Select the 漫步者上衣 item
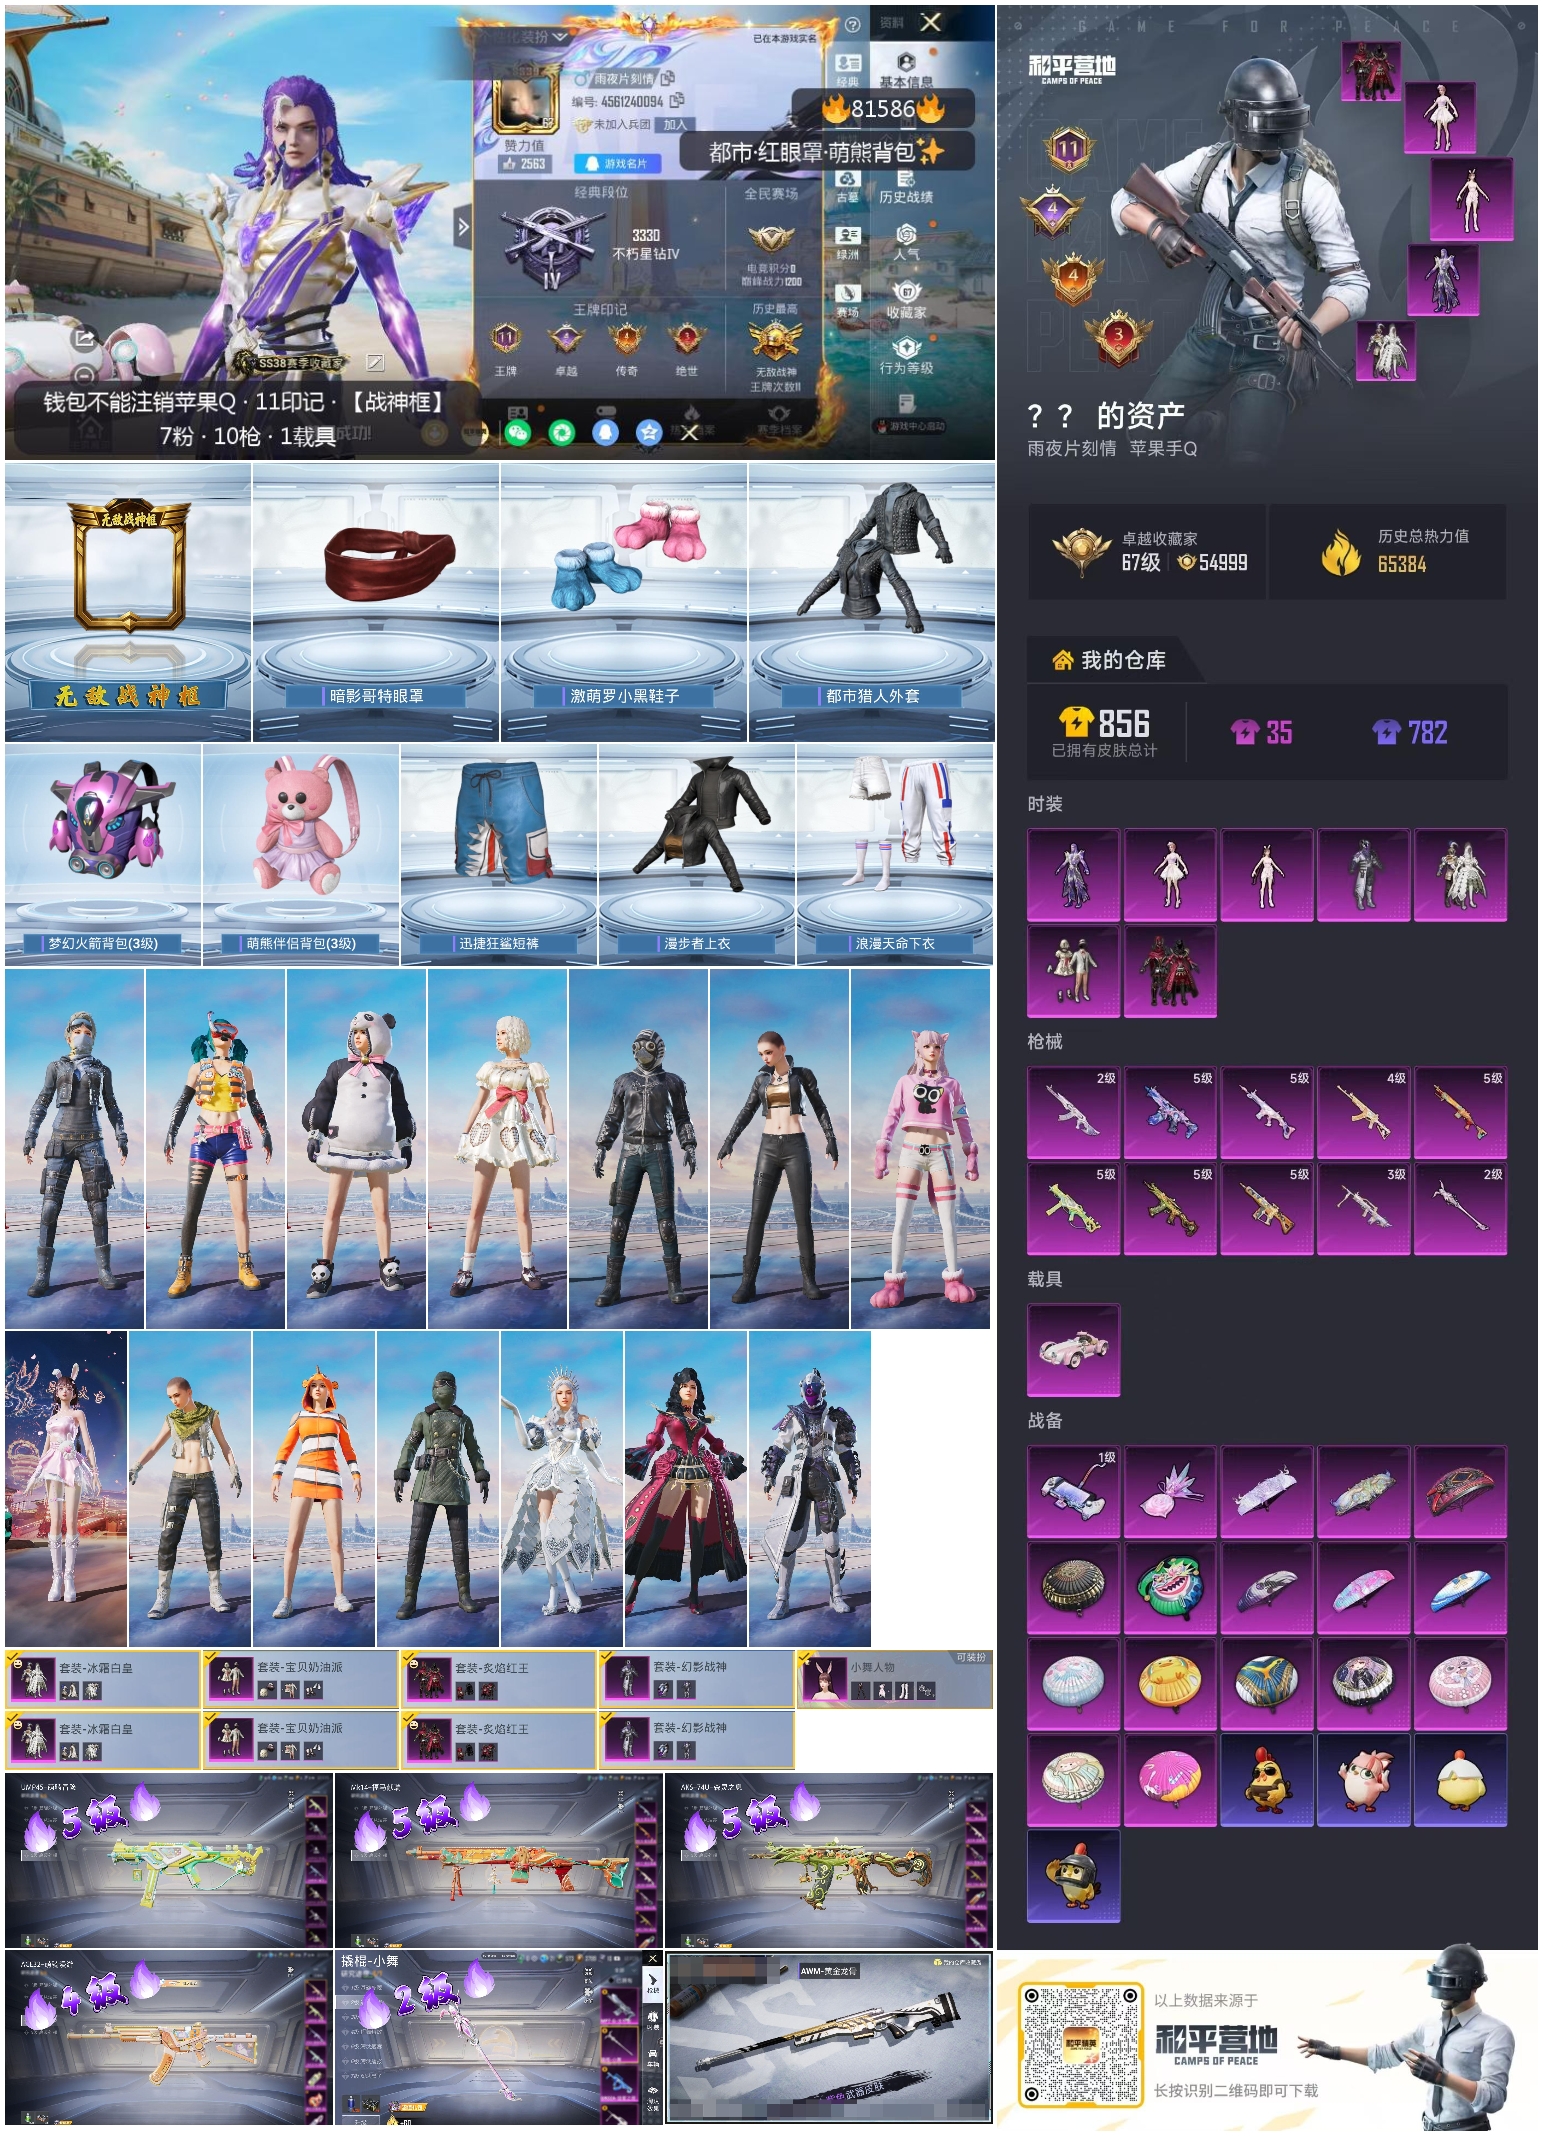This screenshot has height=2136, width=1543. pyautogui.click(x=697, y=854)
